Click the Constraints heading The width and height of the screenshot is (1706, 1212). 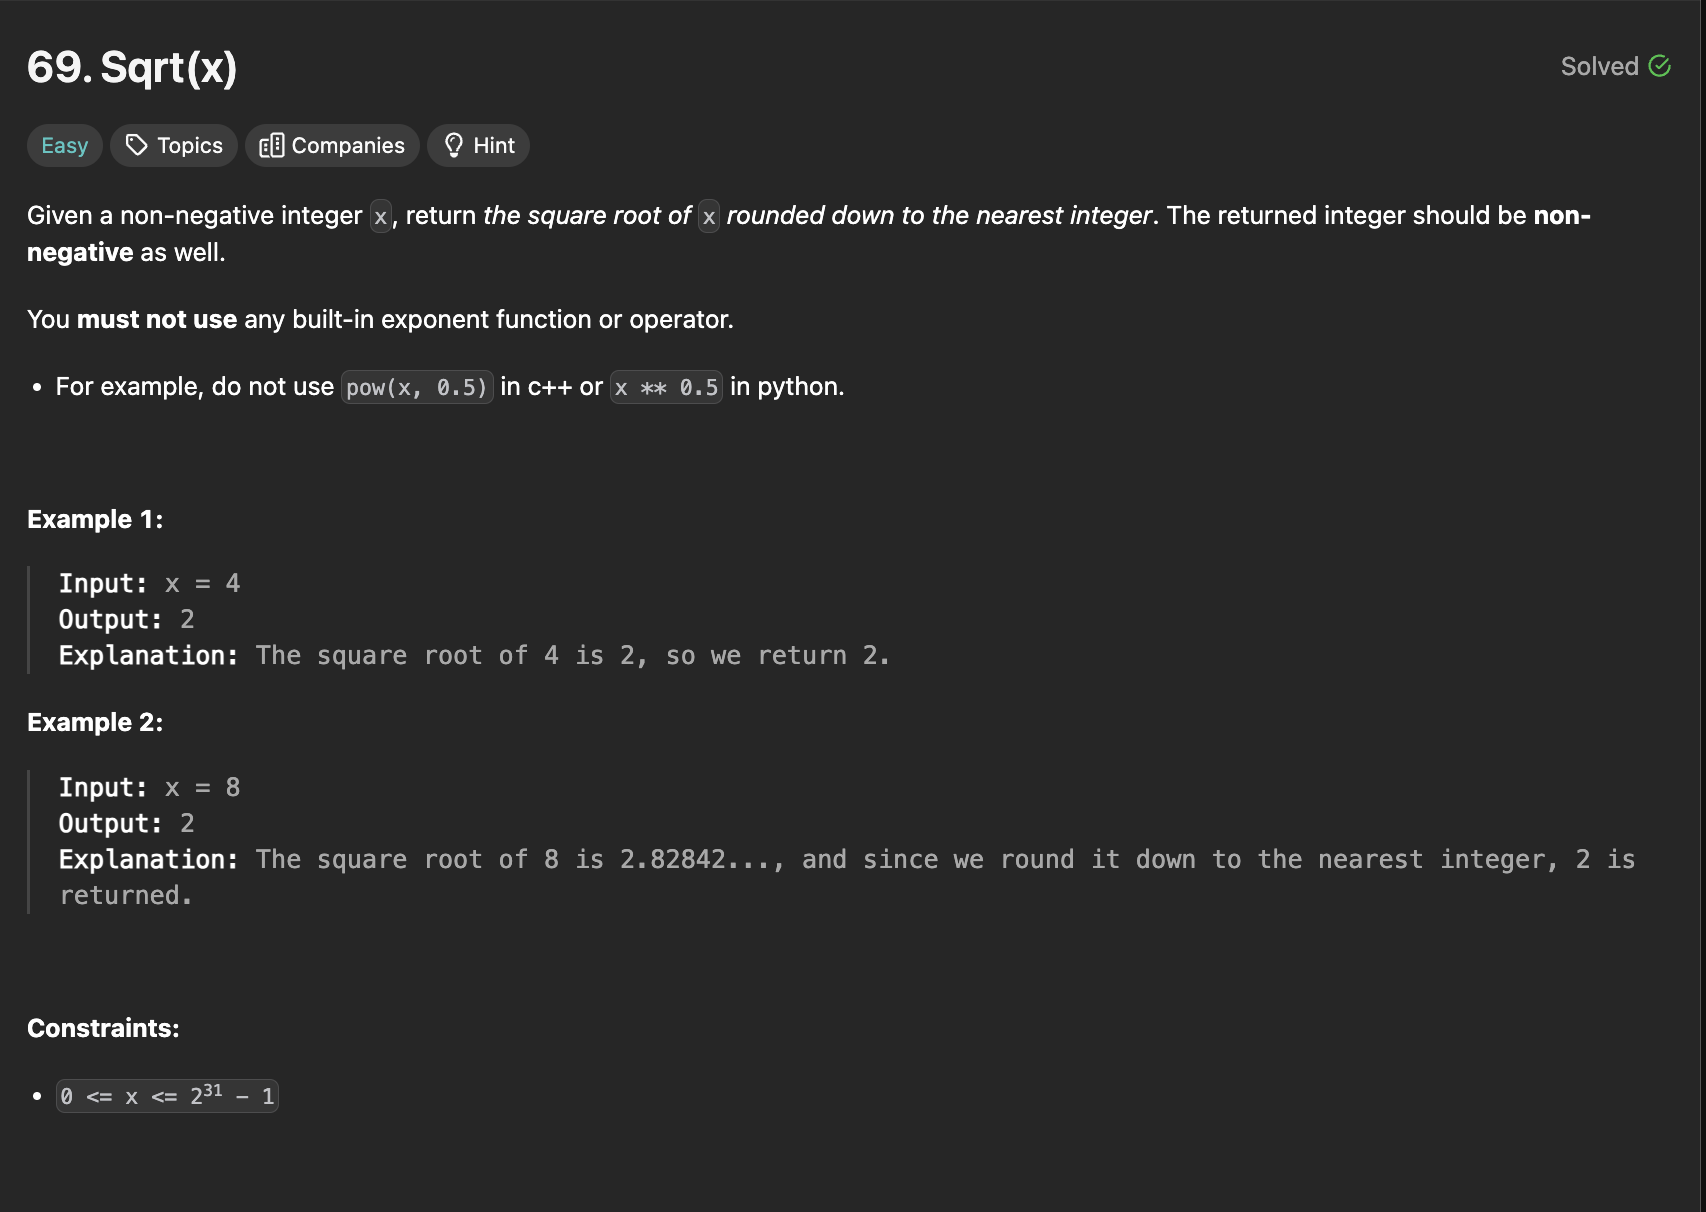(103, 1028)
